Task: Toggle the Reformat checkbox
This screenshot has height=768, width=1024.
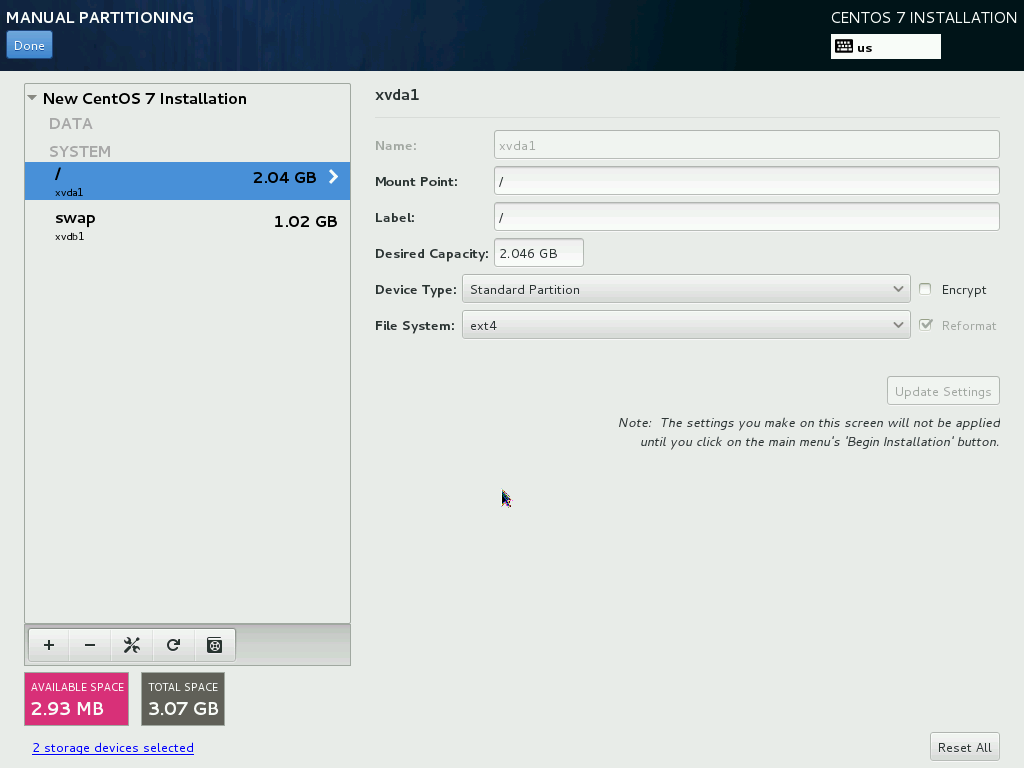Action: (x=925, y=325)
